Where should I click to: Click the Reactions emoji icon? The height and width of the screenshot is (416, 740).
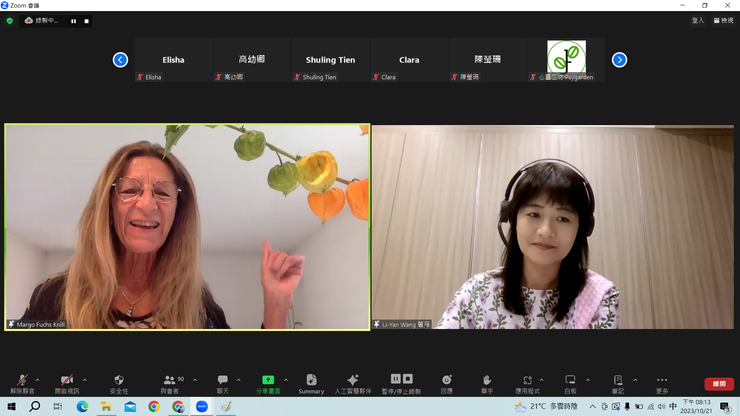pos(446,382)
